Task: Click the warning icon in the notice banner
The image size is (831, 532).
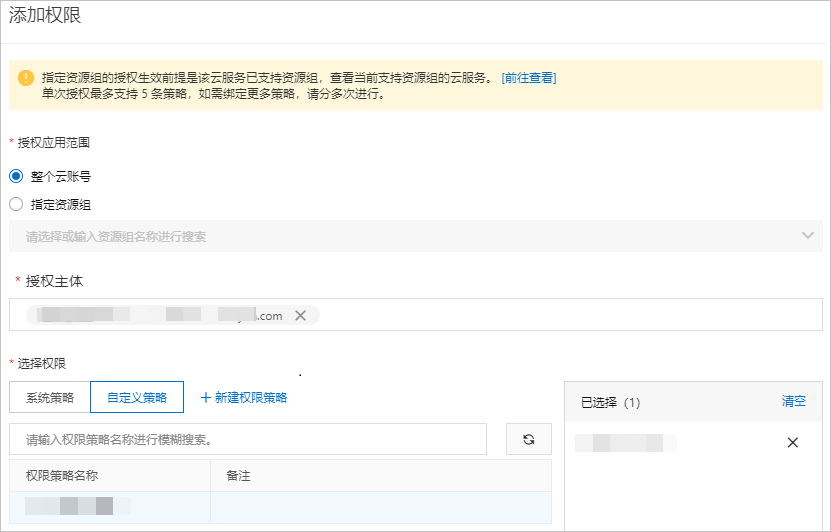Action: tap(26, 78)
